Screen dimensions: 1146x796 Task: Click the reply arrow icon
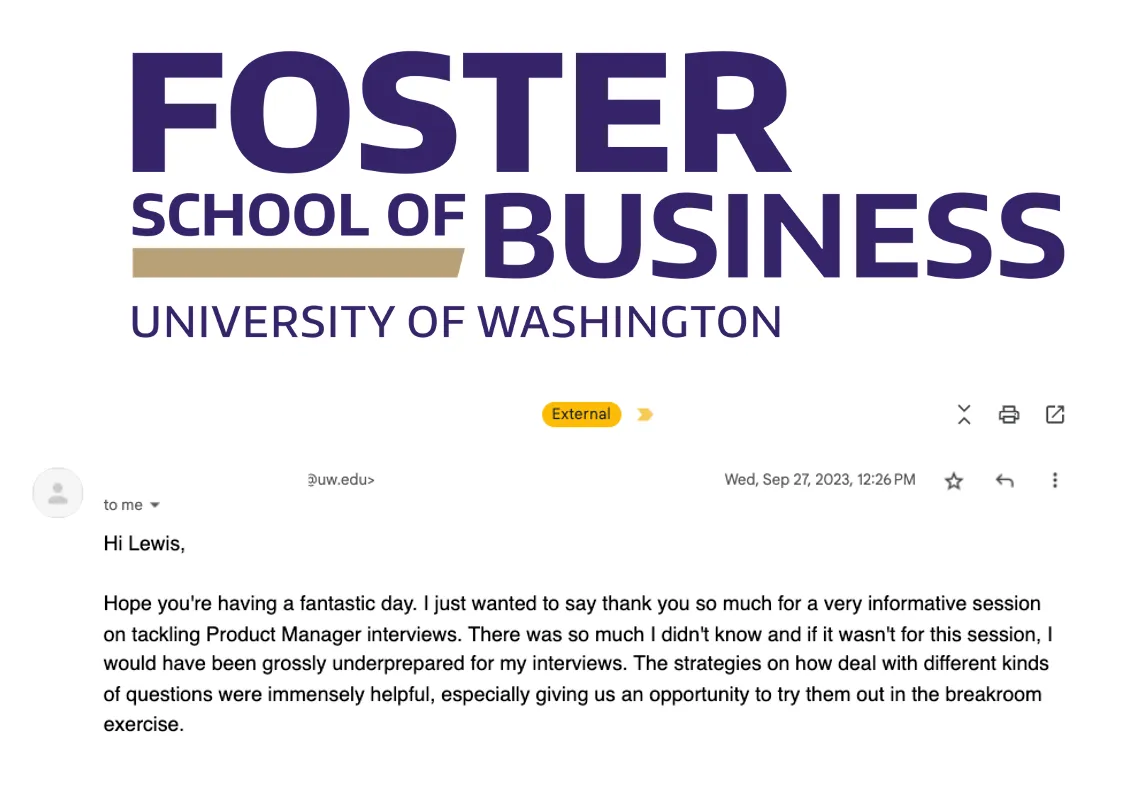pos(1005,481)
